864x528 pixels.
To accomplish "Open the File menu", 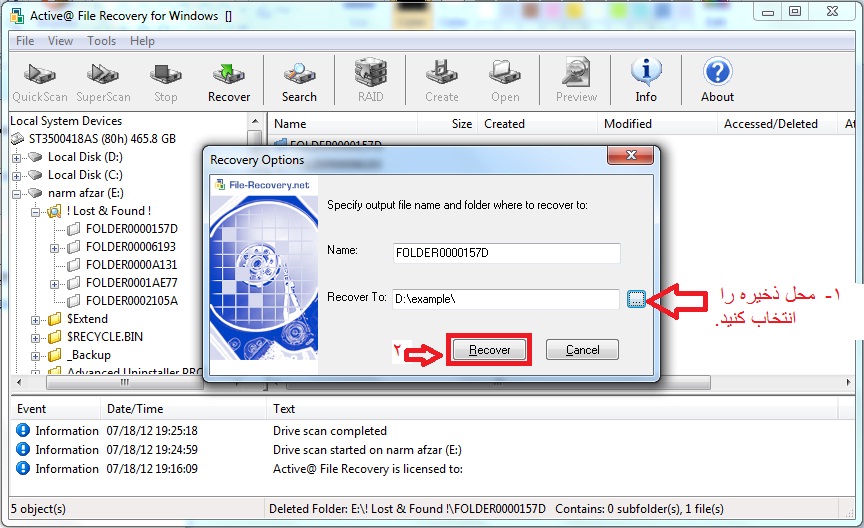I will [25, 41].
